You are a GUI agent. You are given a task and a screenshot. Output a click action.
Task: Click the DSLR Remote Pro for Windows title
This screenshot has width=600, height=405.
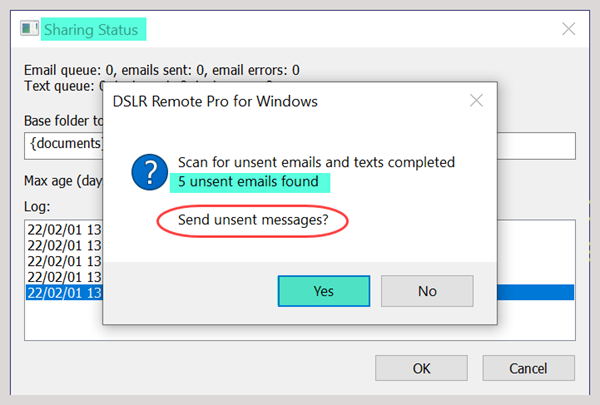[x=215, y=101]
